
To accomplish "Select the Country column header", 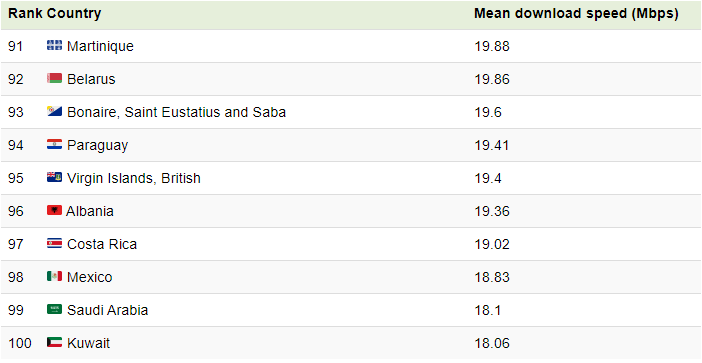I will pos(74,13).
